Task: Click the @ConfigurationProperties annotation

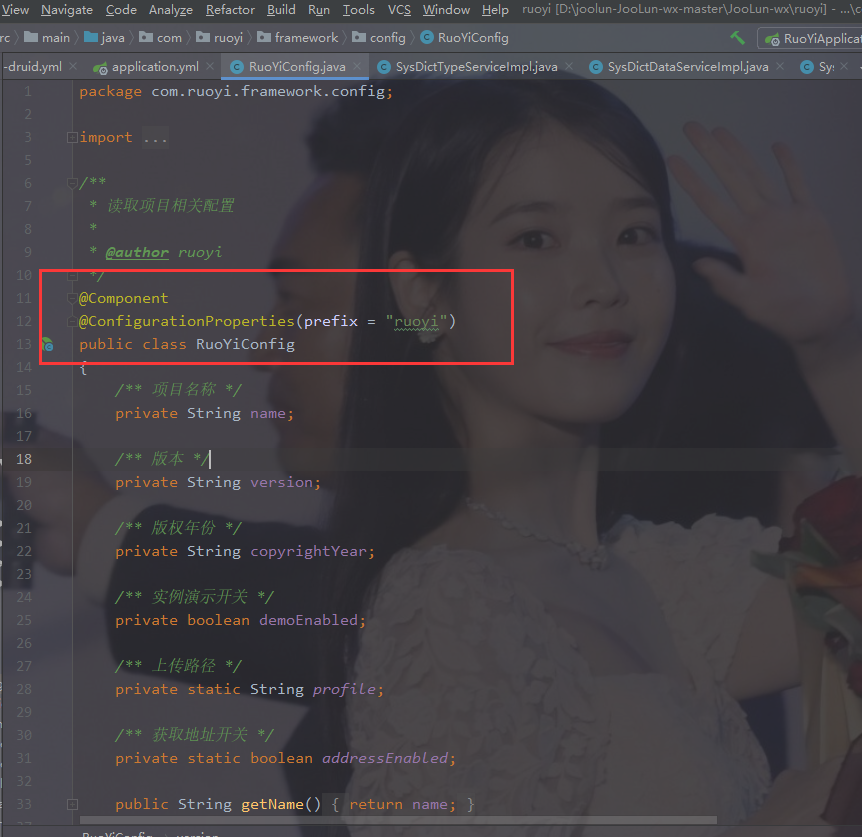Action: 187,322
